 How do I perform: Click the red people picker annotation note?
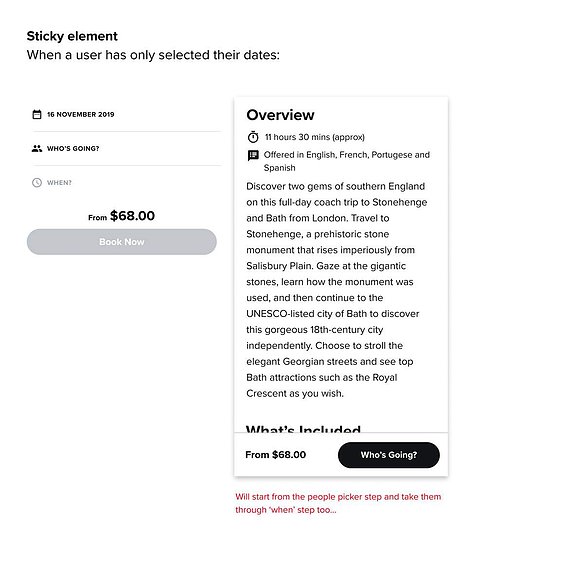point(338,503)
